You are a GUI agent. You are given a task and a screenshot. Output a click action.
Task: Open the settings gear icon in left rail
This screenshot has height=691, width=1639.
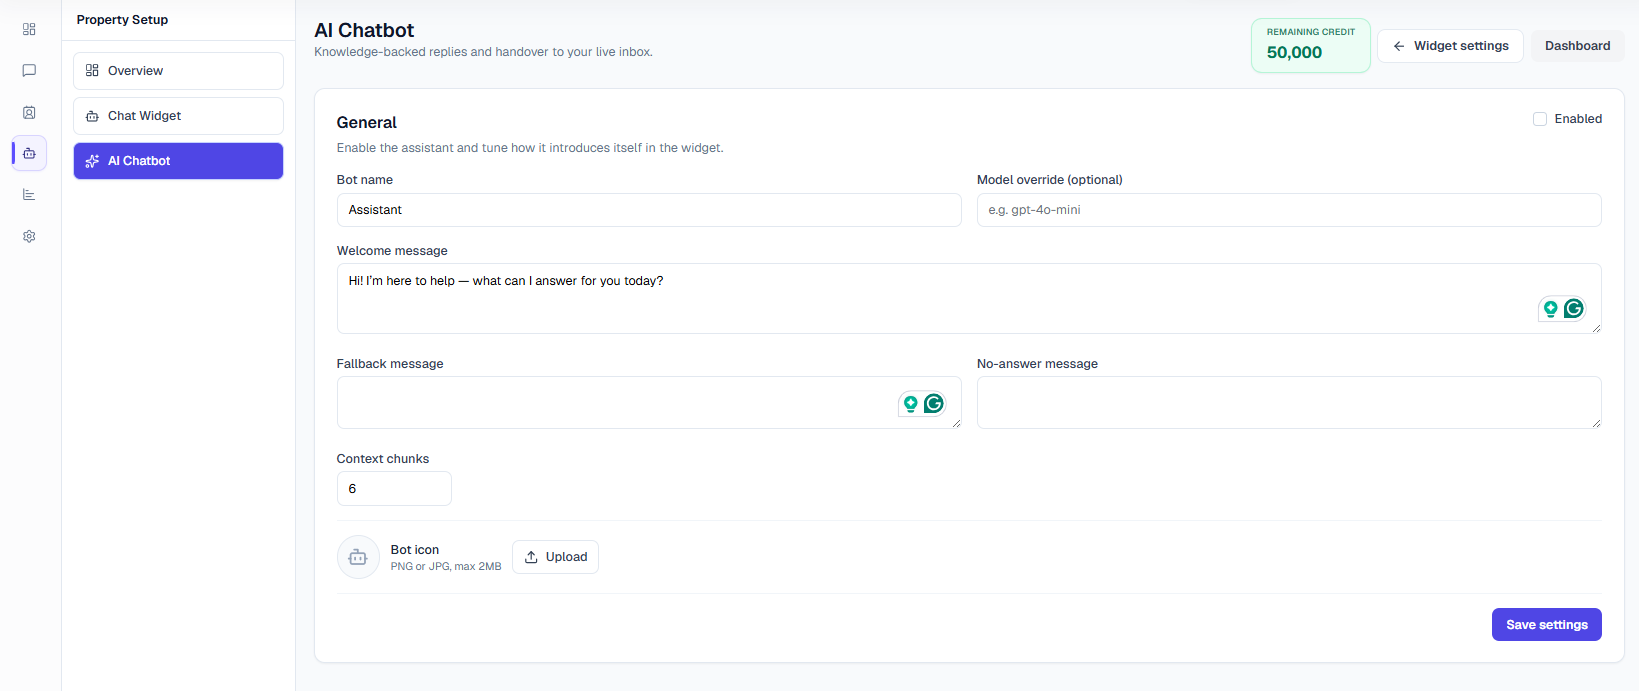[x=29, y=236]
